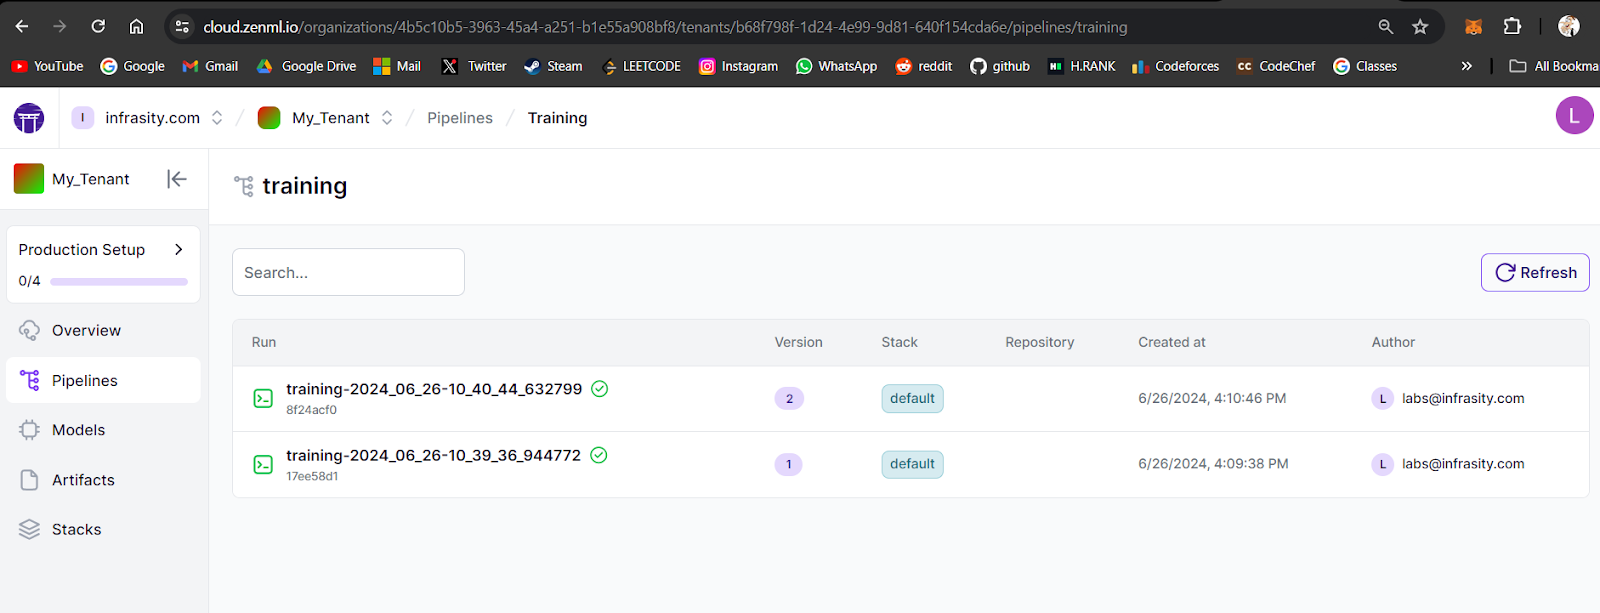The image size is (1600, 613).
Task: Click the ZenML logo icon
Action: click(x=29, y=118)
